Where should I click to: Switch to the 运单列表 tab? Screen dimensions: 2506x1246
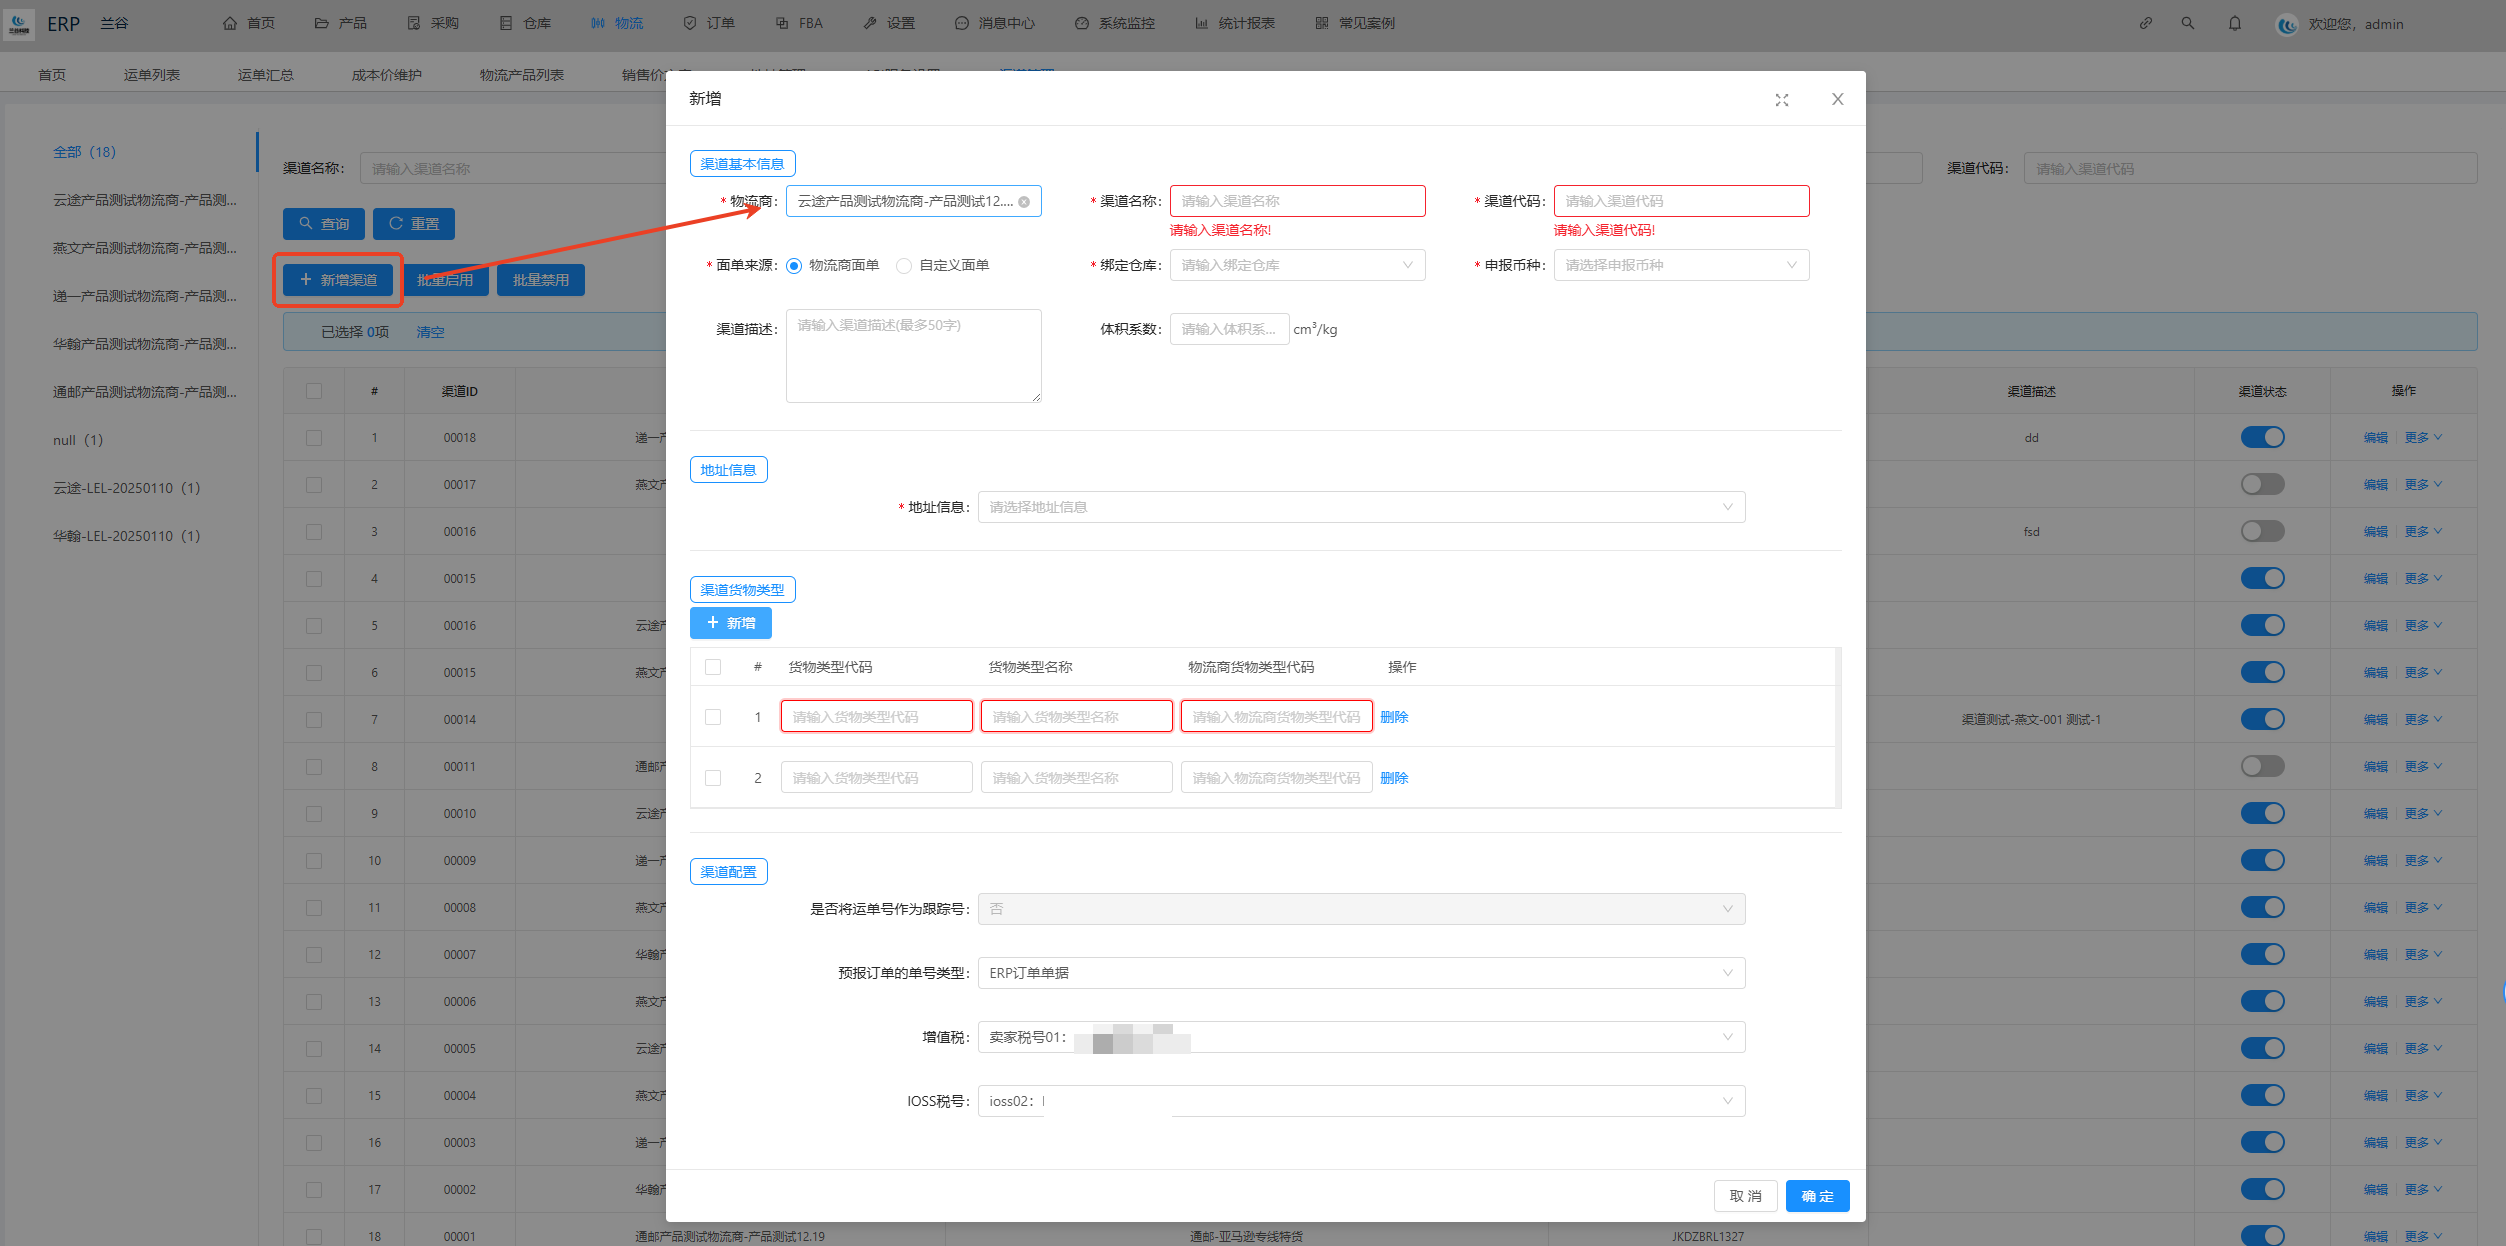coord(152,75)
